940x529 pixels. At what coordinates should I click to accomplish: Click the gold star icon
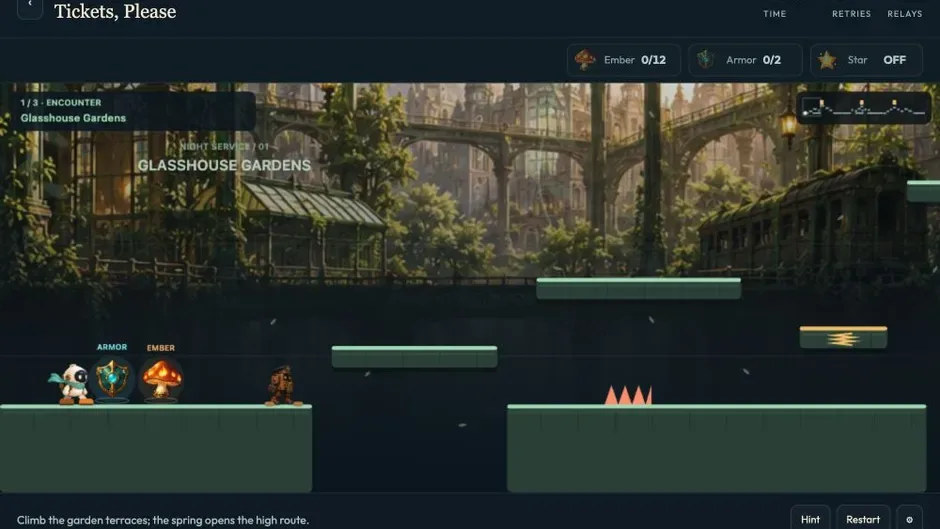point(827,60)
